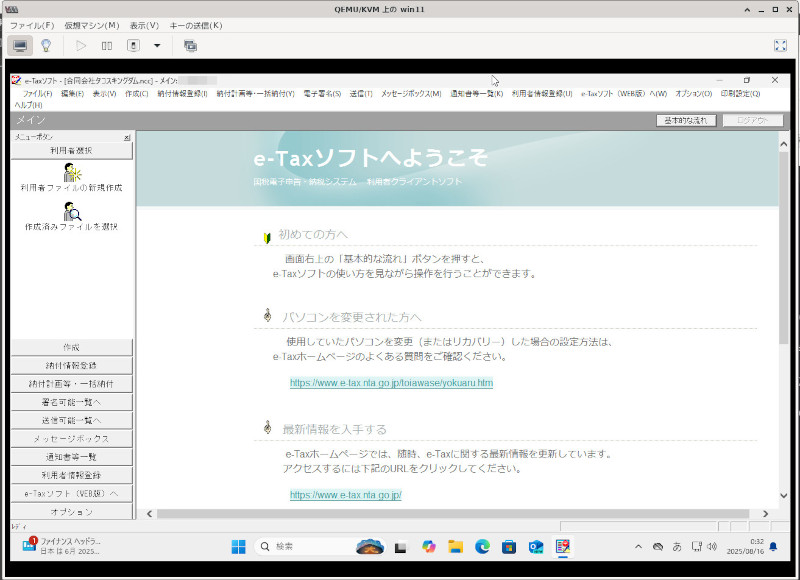The width and height of the screenshot is (800, 580).
Task: Click the horizontal scrollbar left arrow
Action: tap(149, 514)
